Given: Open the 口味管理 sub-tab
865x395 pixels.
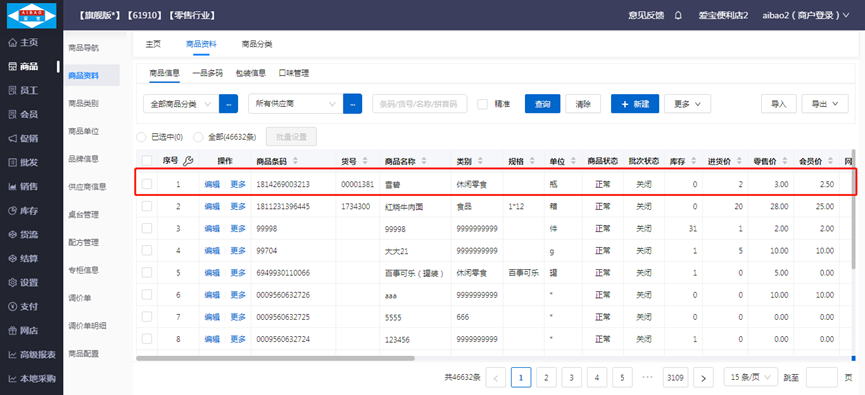Looking at the screenshot, I should [293, 73].
